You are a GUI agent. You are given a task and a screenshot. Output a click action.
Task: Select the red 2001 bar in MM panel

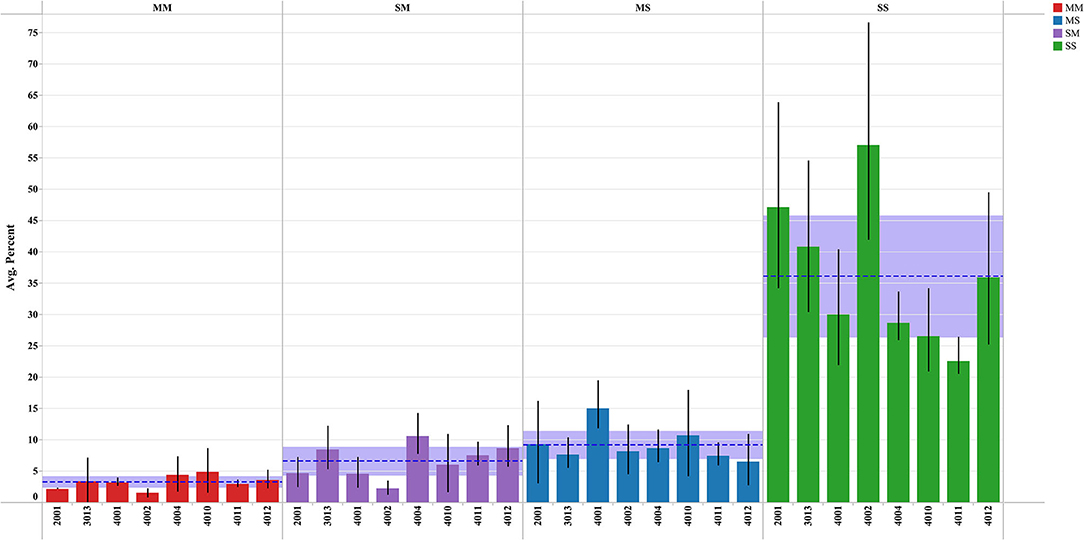pyautogui.click(x=57, y=496)
